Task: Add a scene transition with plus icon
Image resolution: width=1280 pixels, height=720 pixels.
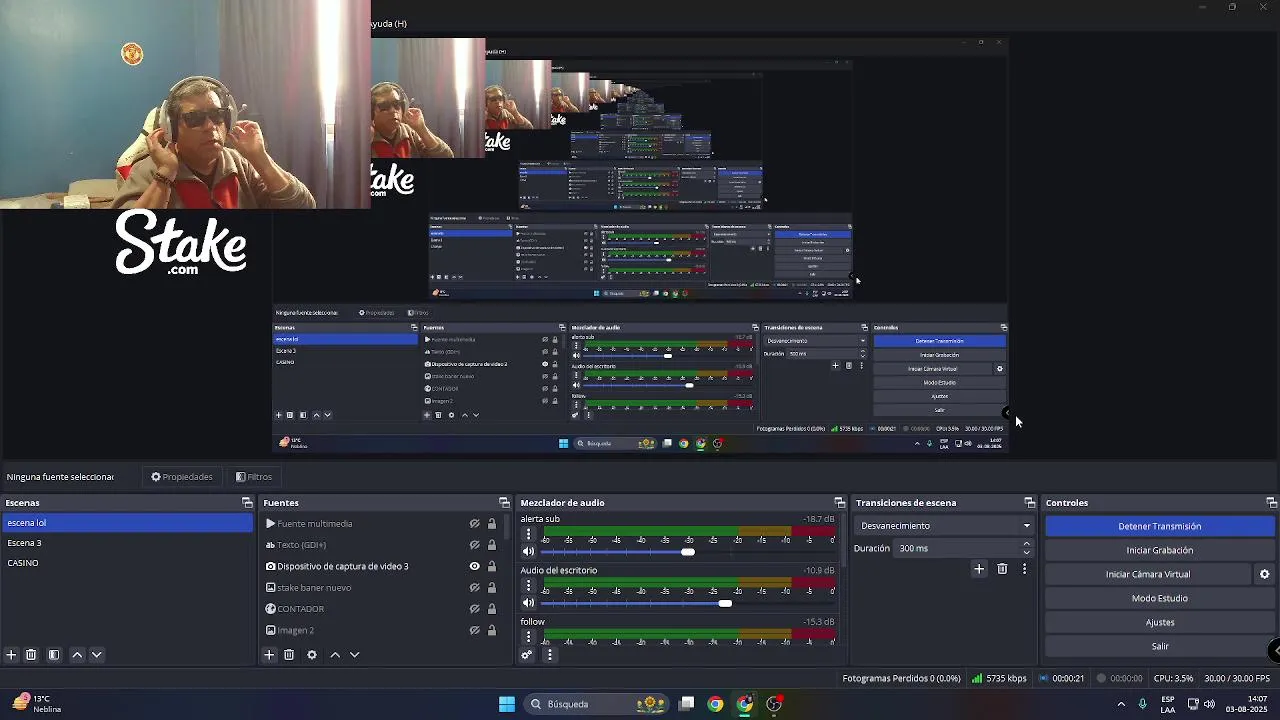Action: (x=979, y=569)
